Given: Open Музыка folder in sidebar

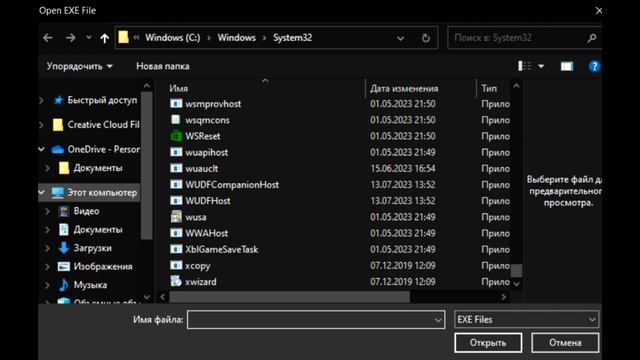Looking at the screenshot, I should (90, 285).
